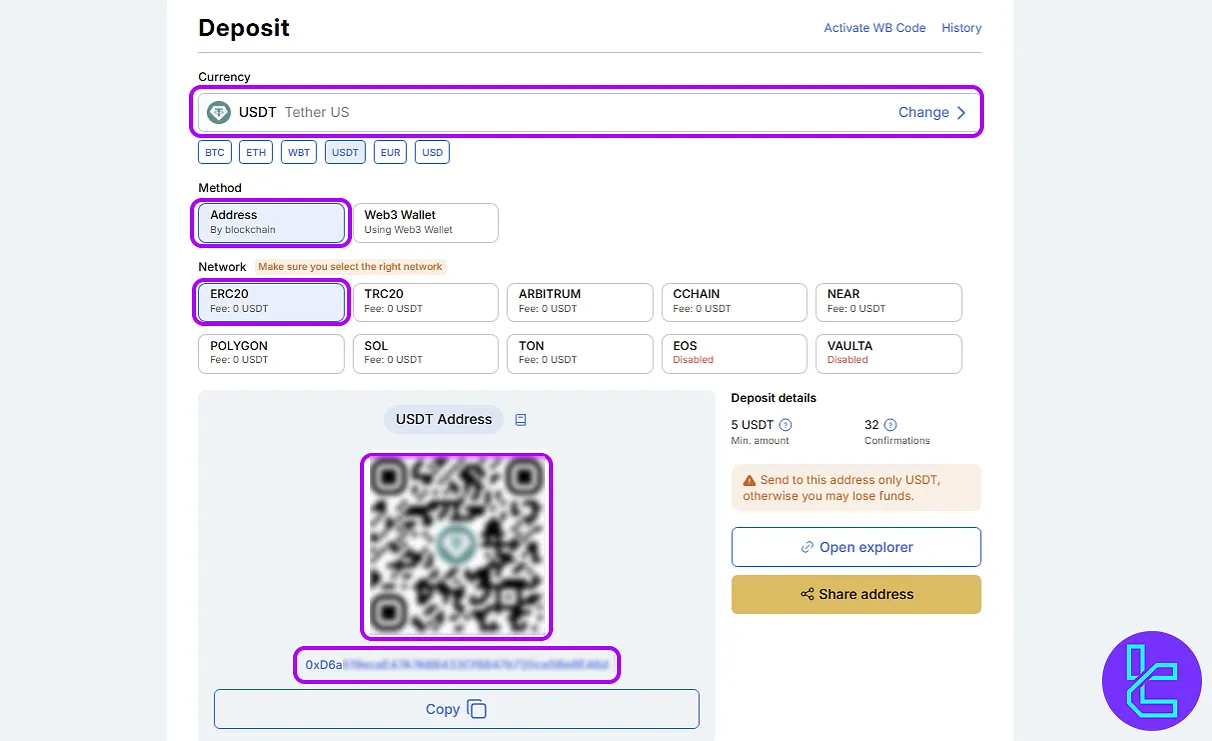Click the '5 USDT' minimum amount value

[753, 424]
